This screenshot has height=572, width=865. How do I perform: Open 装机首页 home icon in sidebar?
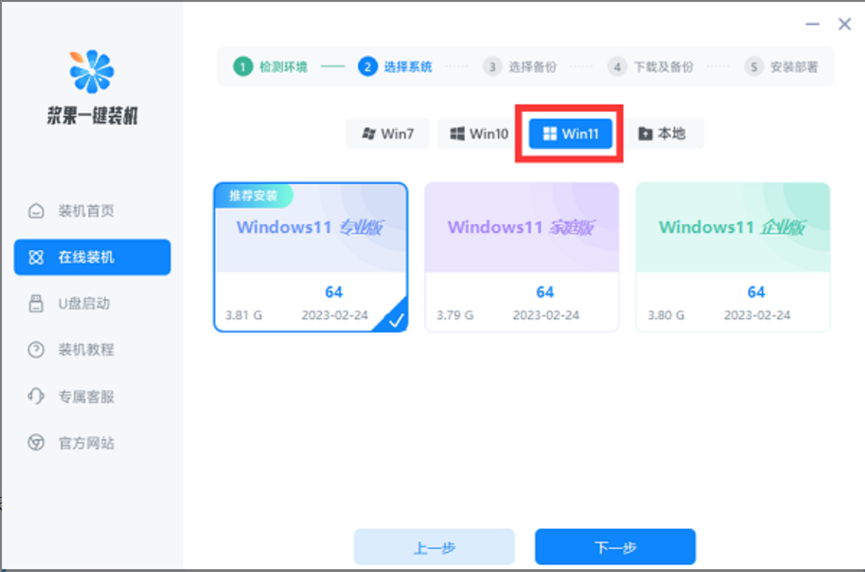36,211
